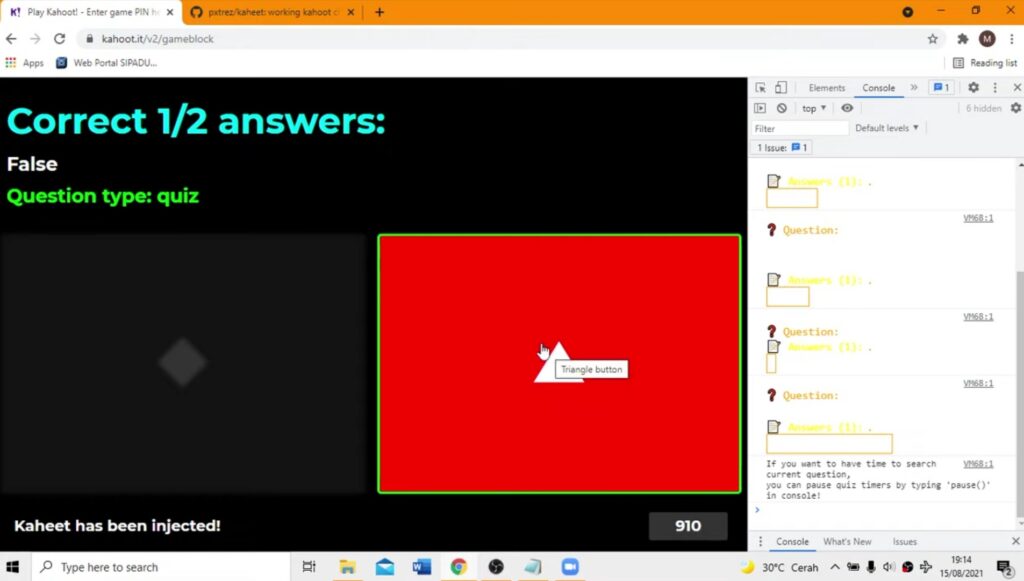The height and width of the screenshot is (581, 1024).
Task: Open Google Chrome from the taskbar
Action: coord(458,567)
